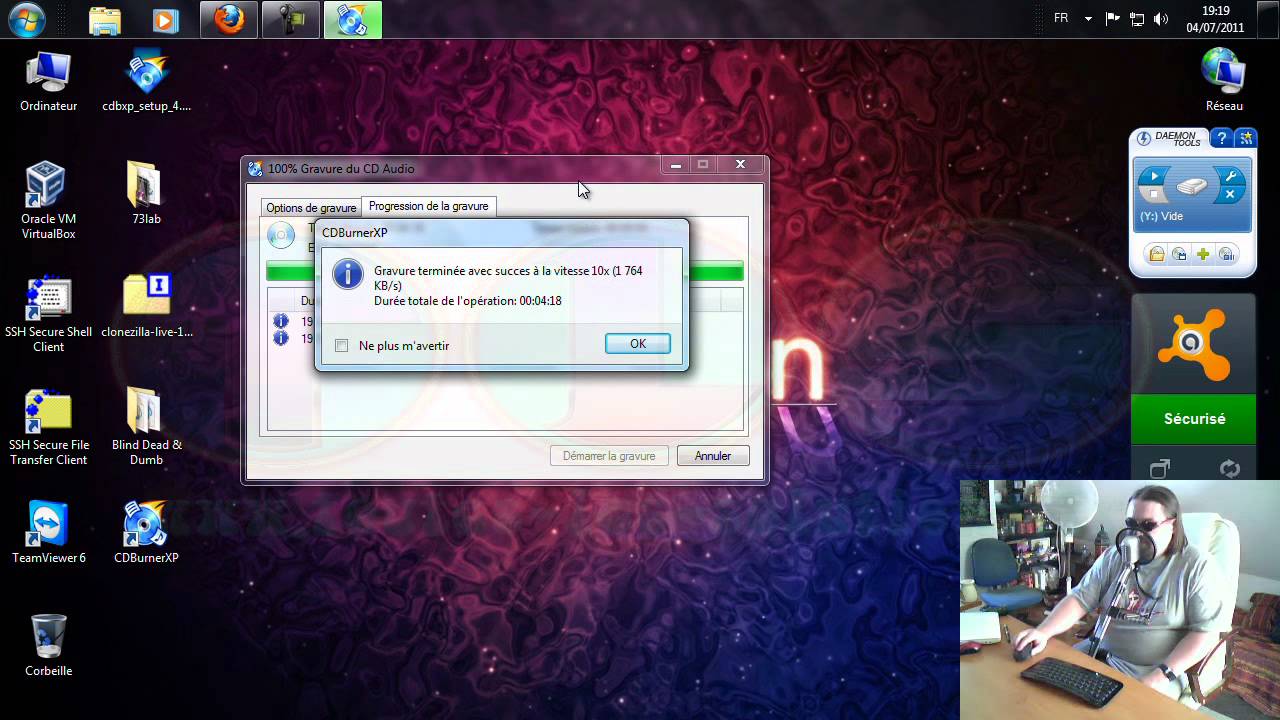Switch to the 'Options de gravure' tab
Image resolution: width=1280 pixels, height=720 pixels.
point(311,208)
